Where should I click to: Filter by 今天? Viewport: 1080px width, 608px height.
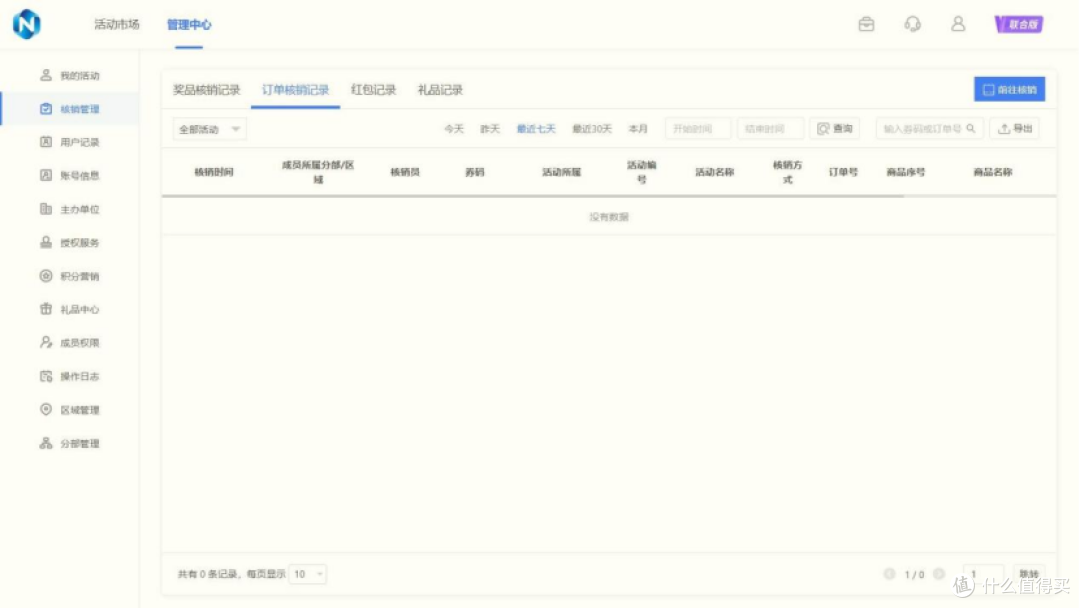454,129
